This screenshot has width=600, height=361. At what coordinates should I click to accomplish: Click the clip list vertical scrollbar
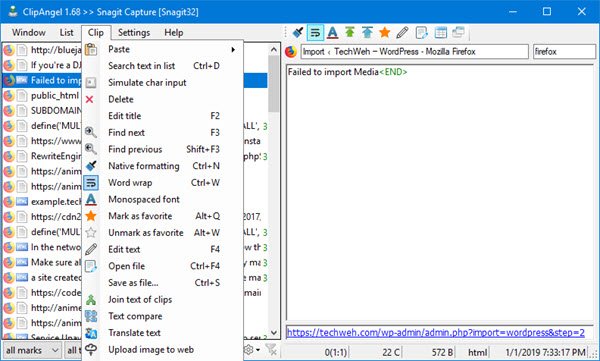274,191
